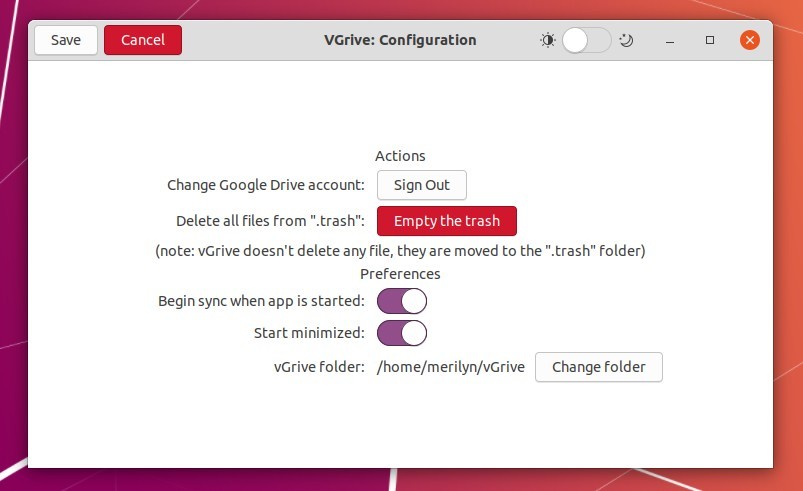803x491 pixels.
Task: Maximize the VGrive Configuration window
Action: (710, 41)
